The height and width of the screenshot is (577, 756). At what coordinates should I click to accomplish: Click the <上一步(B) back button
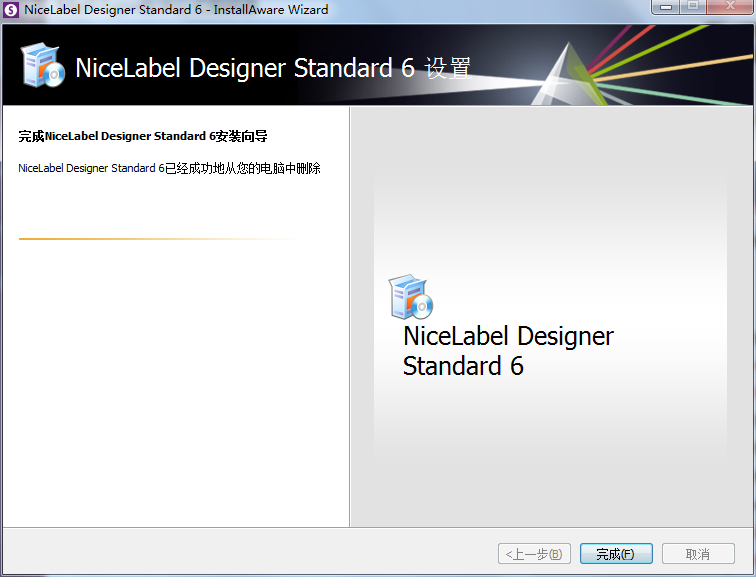[534, 554]
